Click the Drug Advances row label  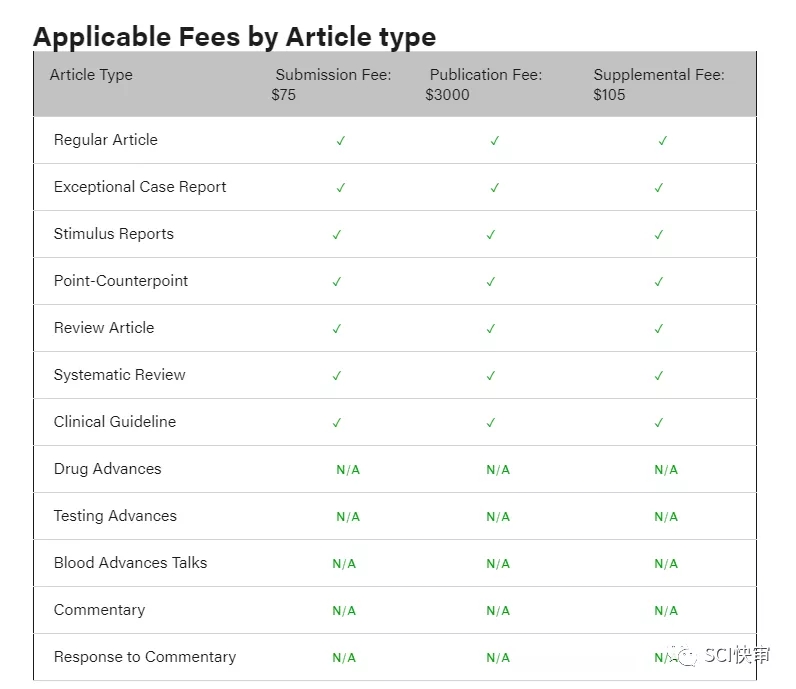coord(107,469)
